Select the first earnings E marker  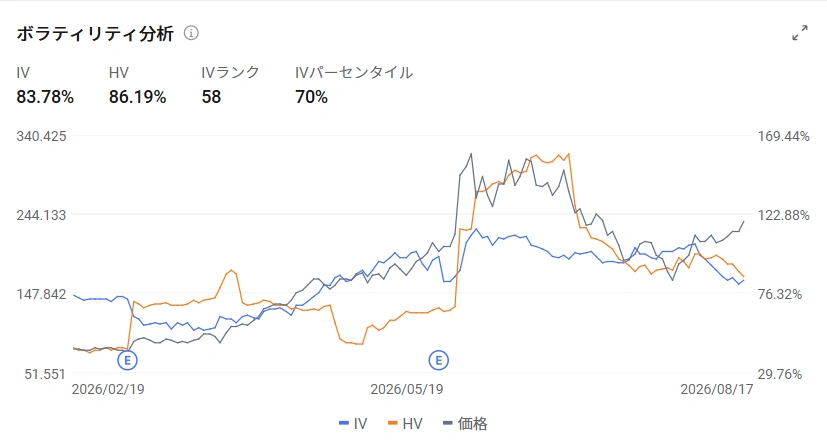(x=127, y=360)
